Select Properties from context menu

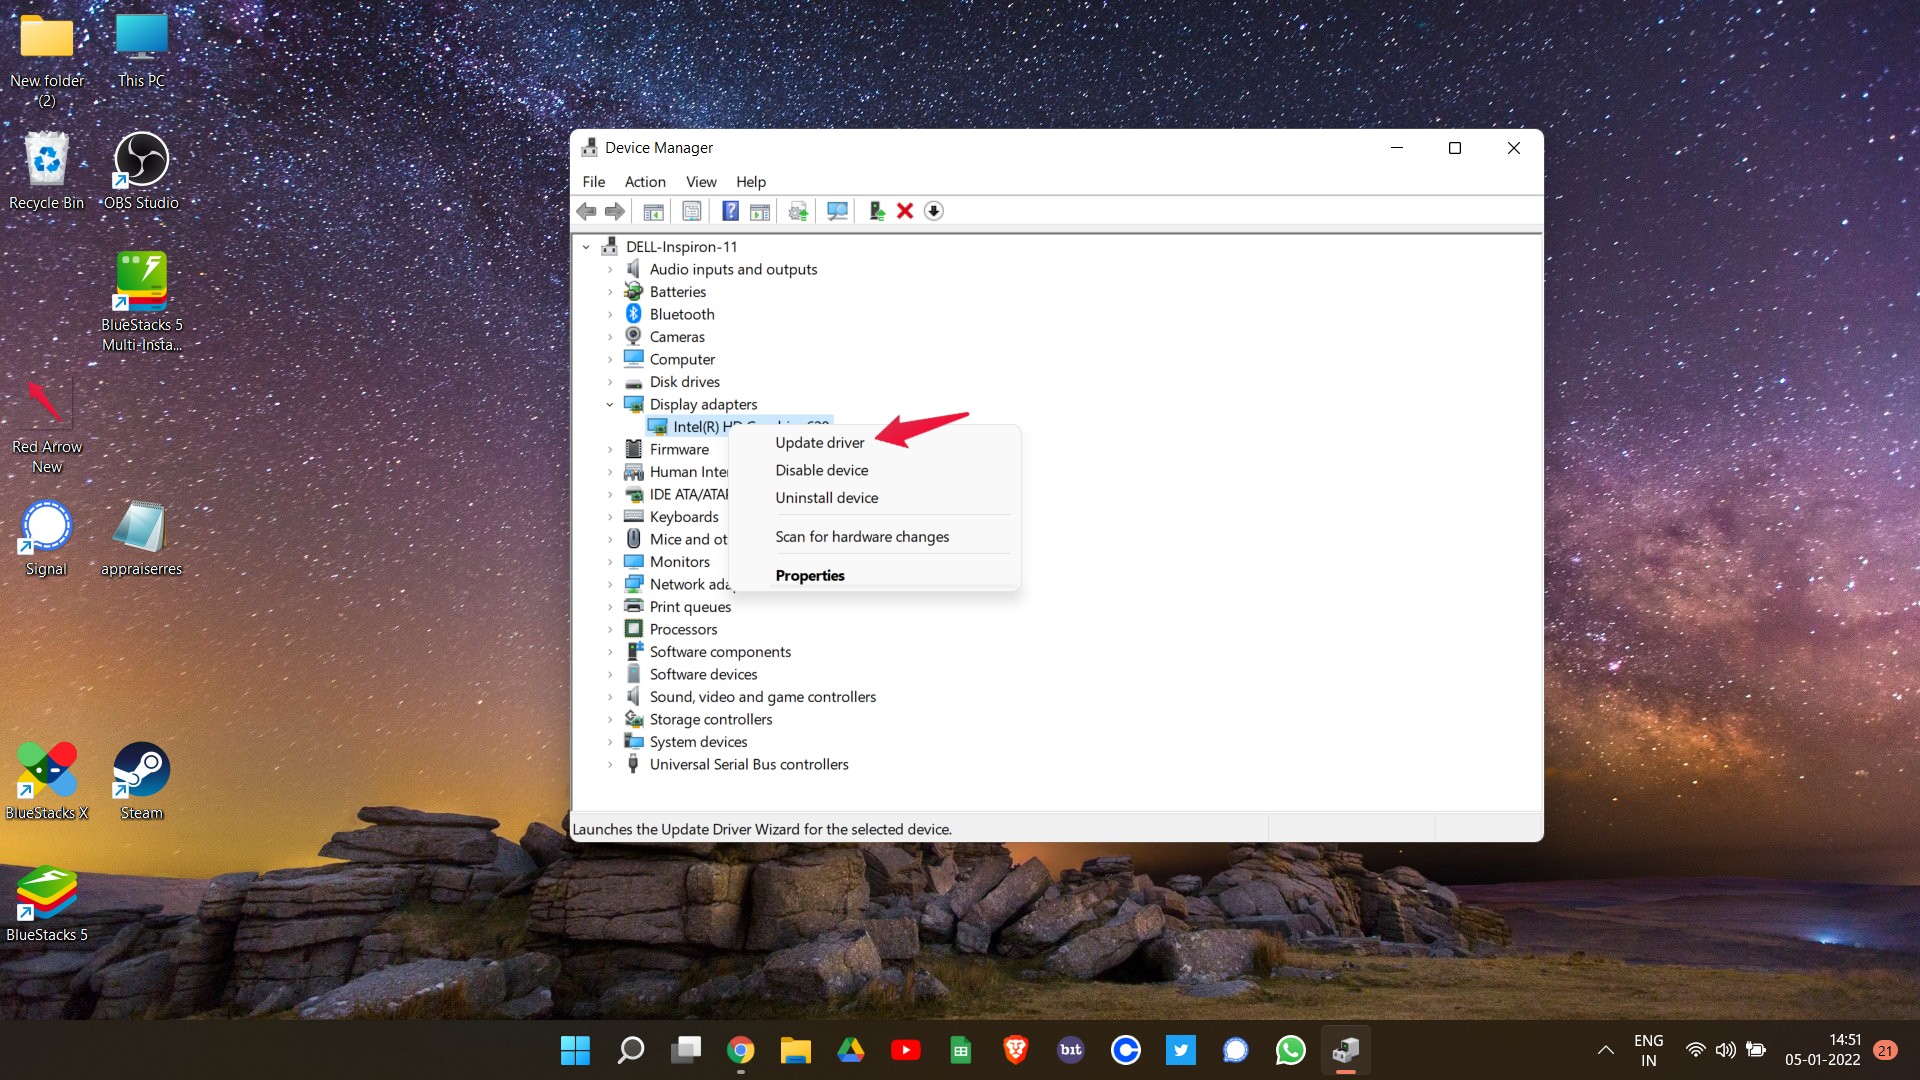tap(808, 575)
